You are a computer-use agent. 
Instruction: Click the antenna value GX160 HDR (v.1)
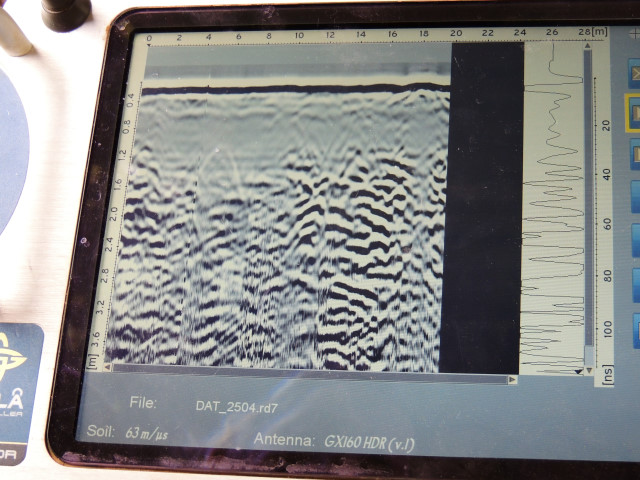point(369,443)
